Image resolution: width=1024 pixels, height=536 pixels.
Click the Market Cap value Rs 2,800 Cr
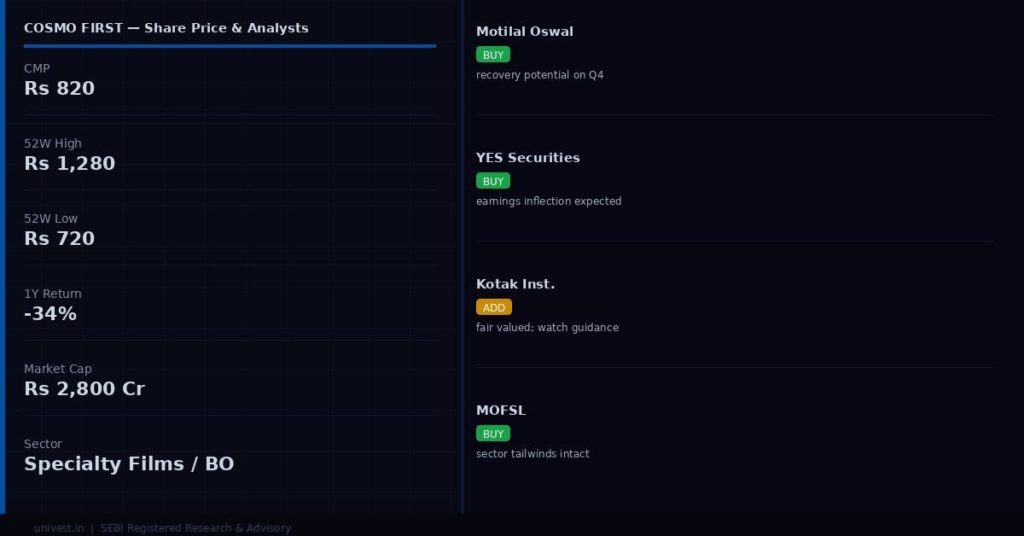click(85, 388)
